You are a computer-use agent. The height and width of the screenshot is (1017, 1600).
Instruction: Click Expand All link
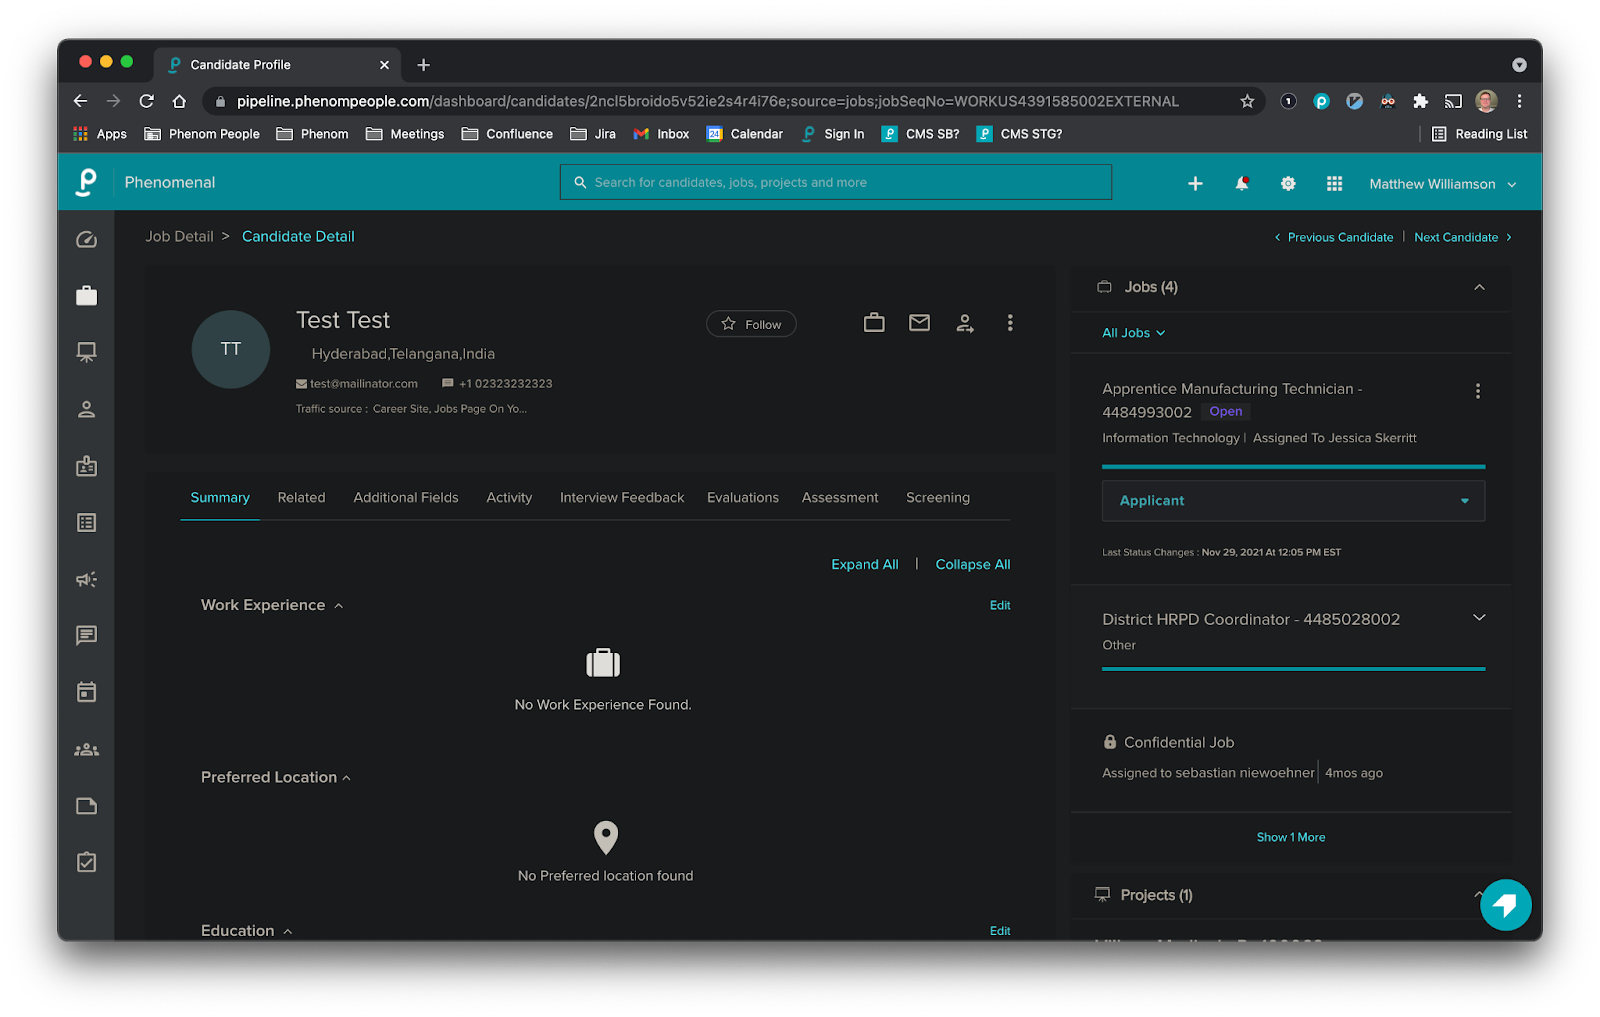865,564
